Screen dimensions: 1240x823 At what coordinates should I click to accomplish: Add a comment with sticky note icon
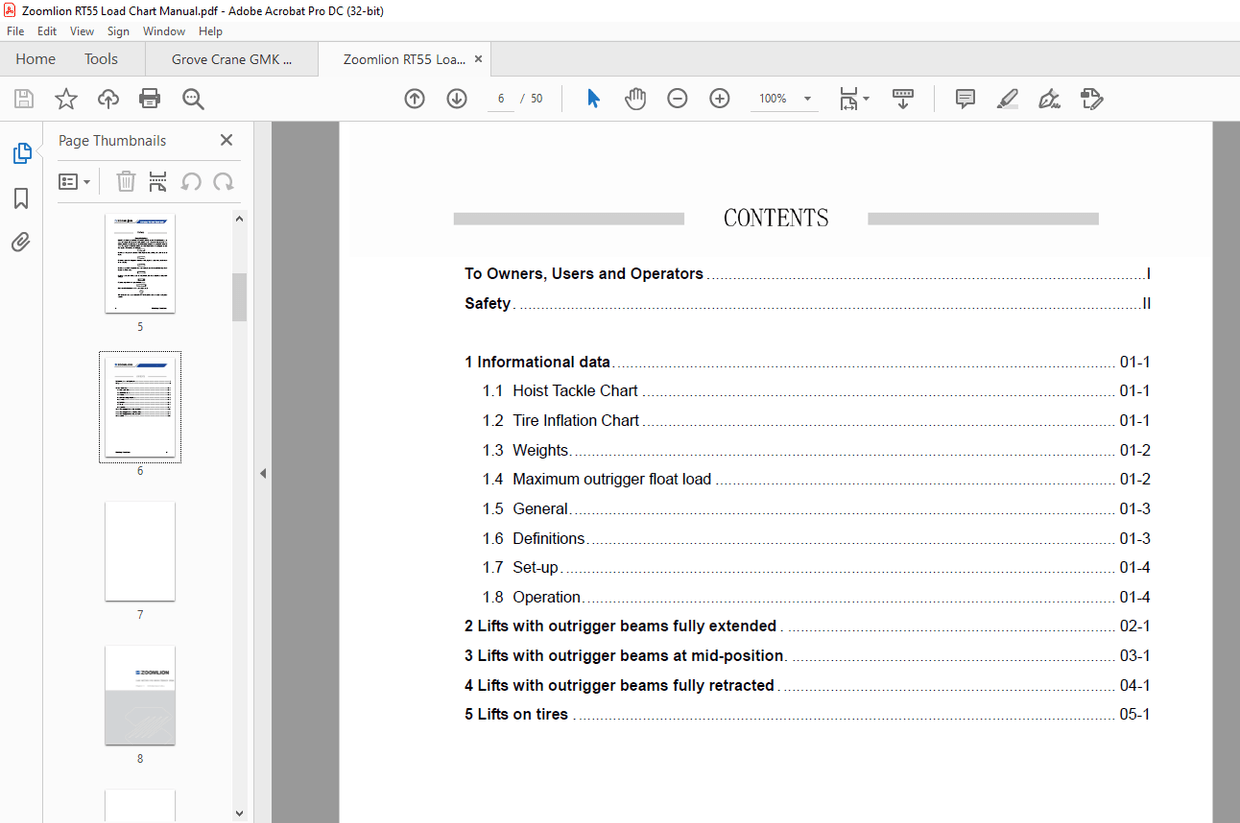pyautogui.click(x=965, y=98)
